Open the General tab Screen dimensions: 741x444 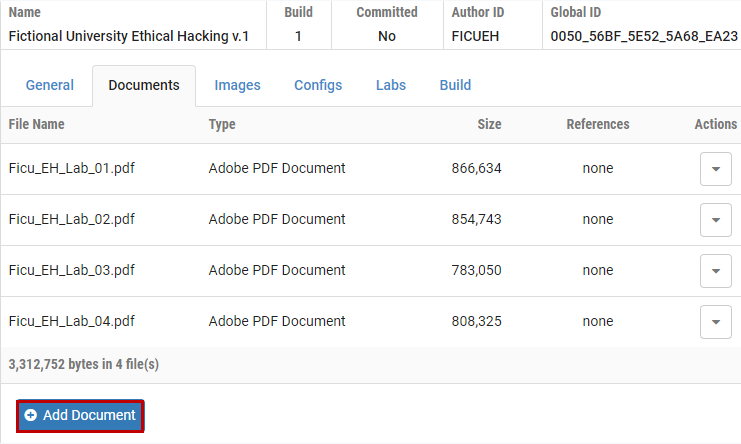click(x=50, y=85)
